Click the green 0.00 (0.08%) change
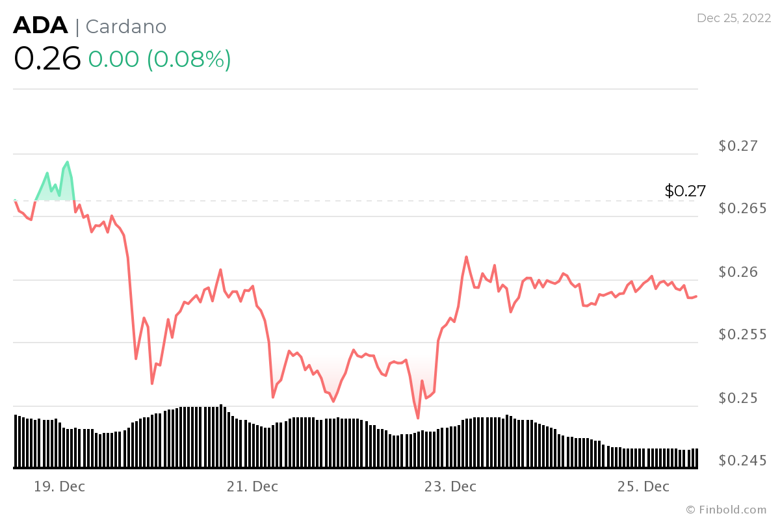The width and height of the screenshot is (780, 520). 159,59
